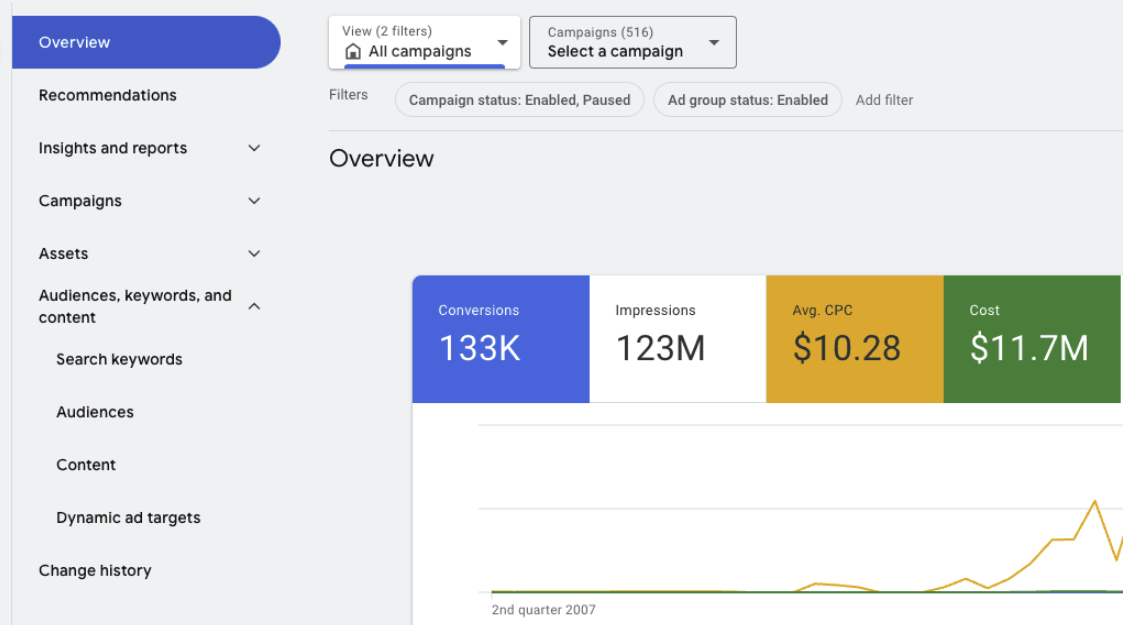Expand the Campaigns menu chevron
This screenshot has height=625, width=1123.
coord(254,201)
